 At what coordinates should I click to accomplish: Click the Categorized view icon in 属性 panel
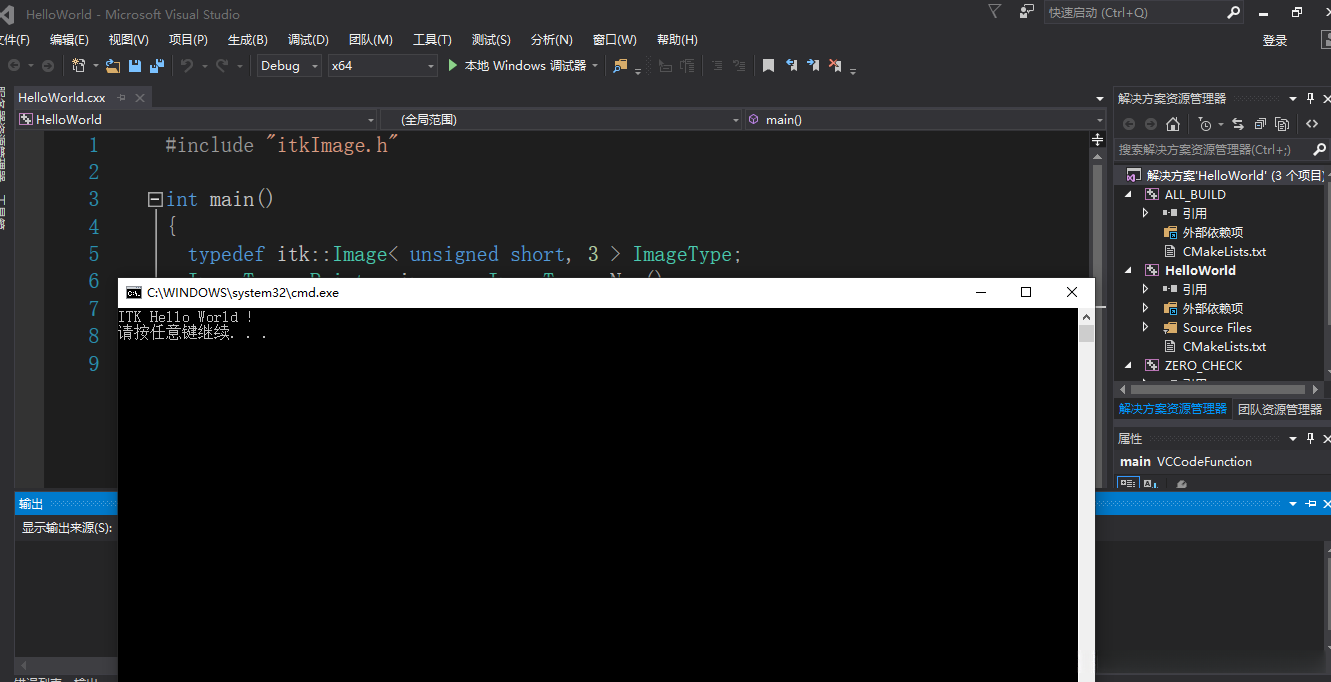pyautogui.click(x=1128, y=484)
